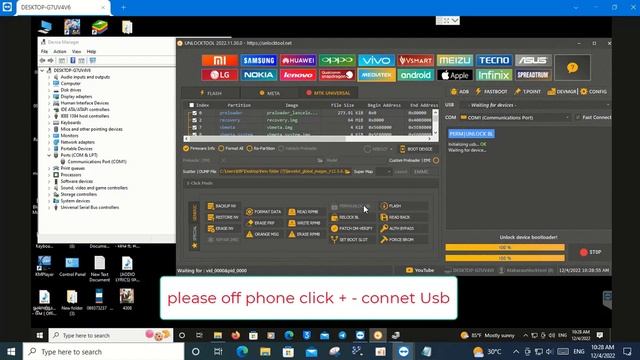
Task: Select the Tecno brand tile
Action: [x=494, y=60]
